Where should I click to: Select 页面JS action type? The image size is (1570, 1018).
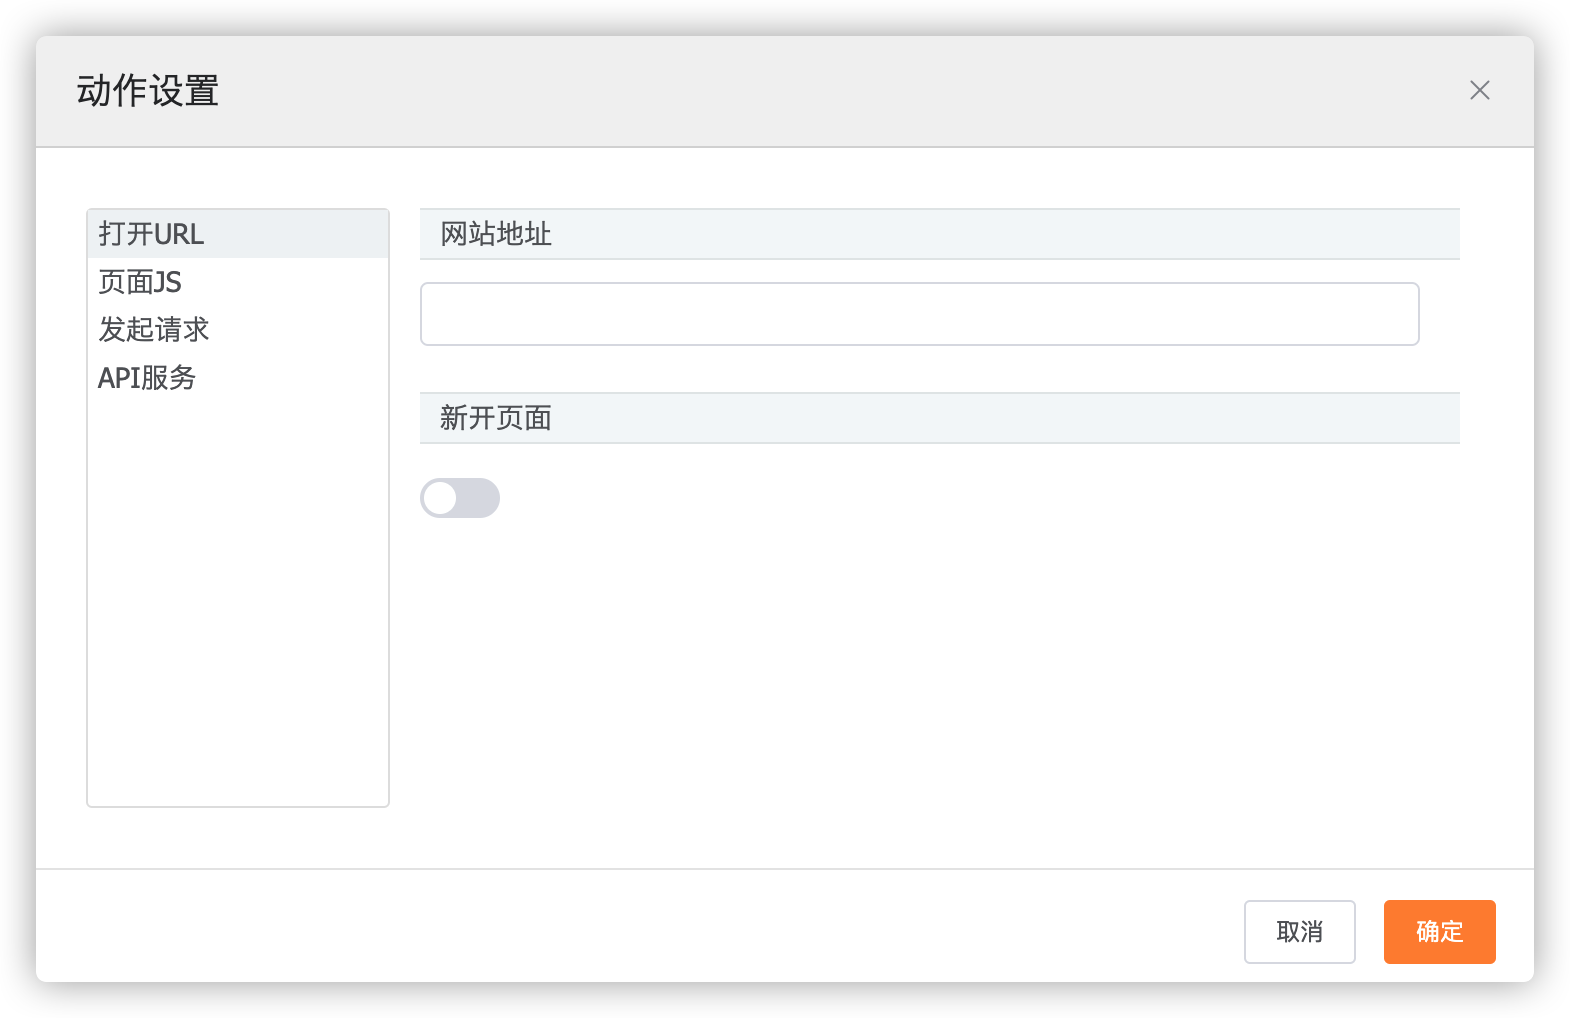click(140, 282)
